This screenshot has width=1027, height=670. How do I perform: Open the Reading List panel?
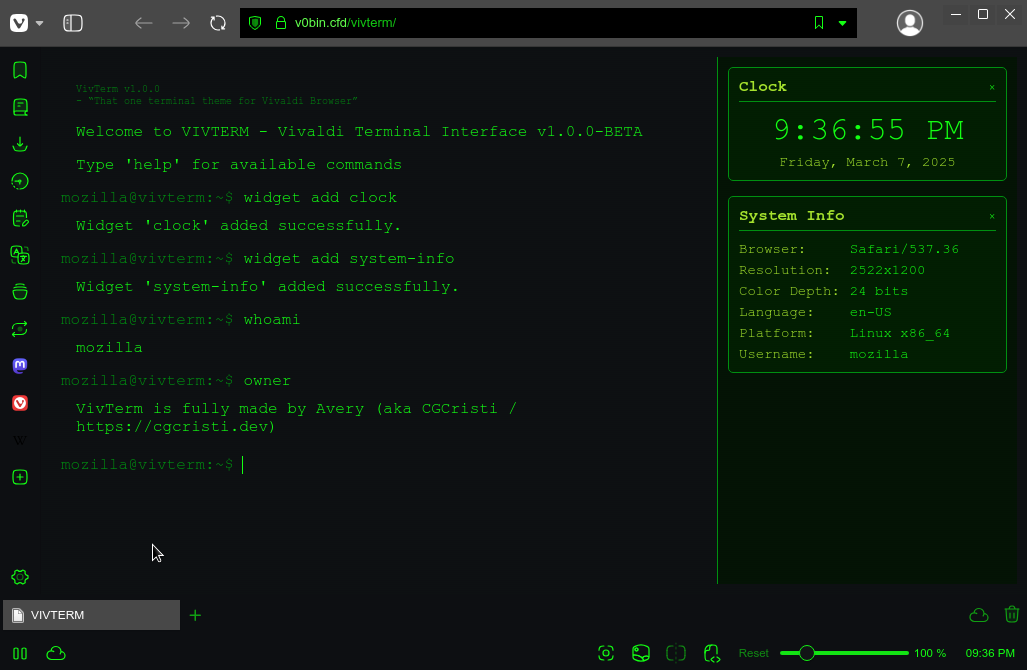pyautogui.click(x=20, y=107)
